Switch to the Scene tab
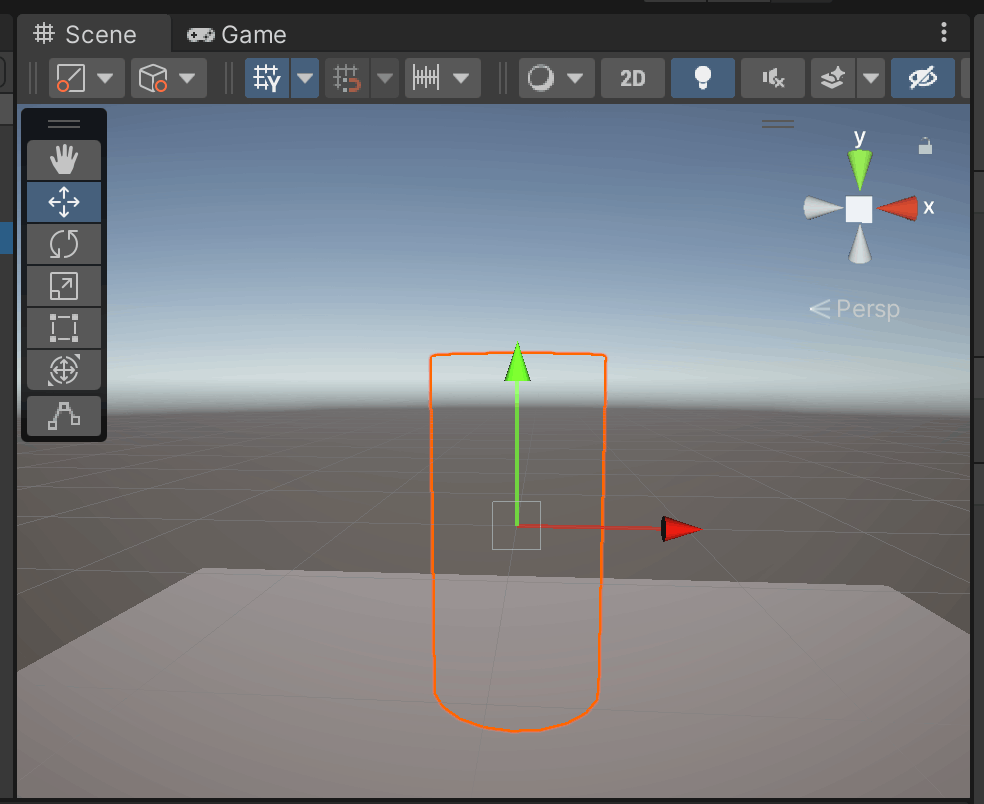Viewport: 984px width, 804px height. click(85, 35)
